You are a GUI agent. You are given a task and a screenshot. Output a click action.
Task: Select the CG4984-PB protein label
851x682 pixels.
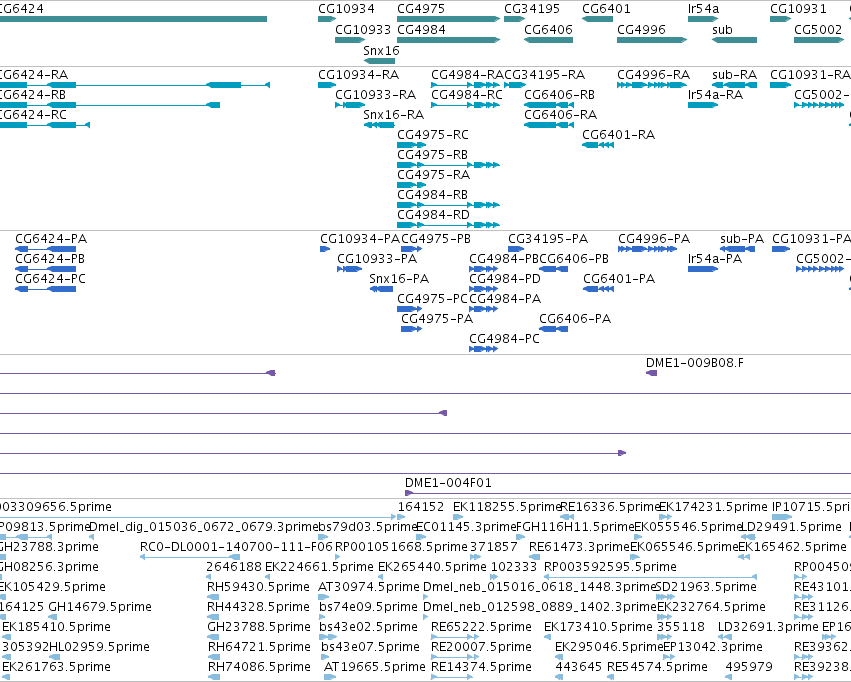point(504,259)
